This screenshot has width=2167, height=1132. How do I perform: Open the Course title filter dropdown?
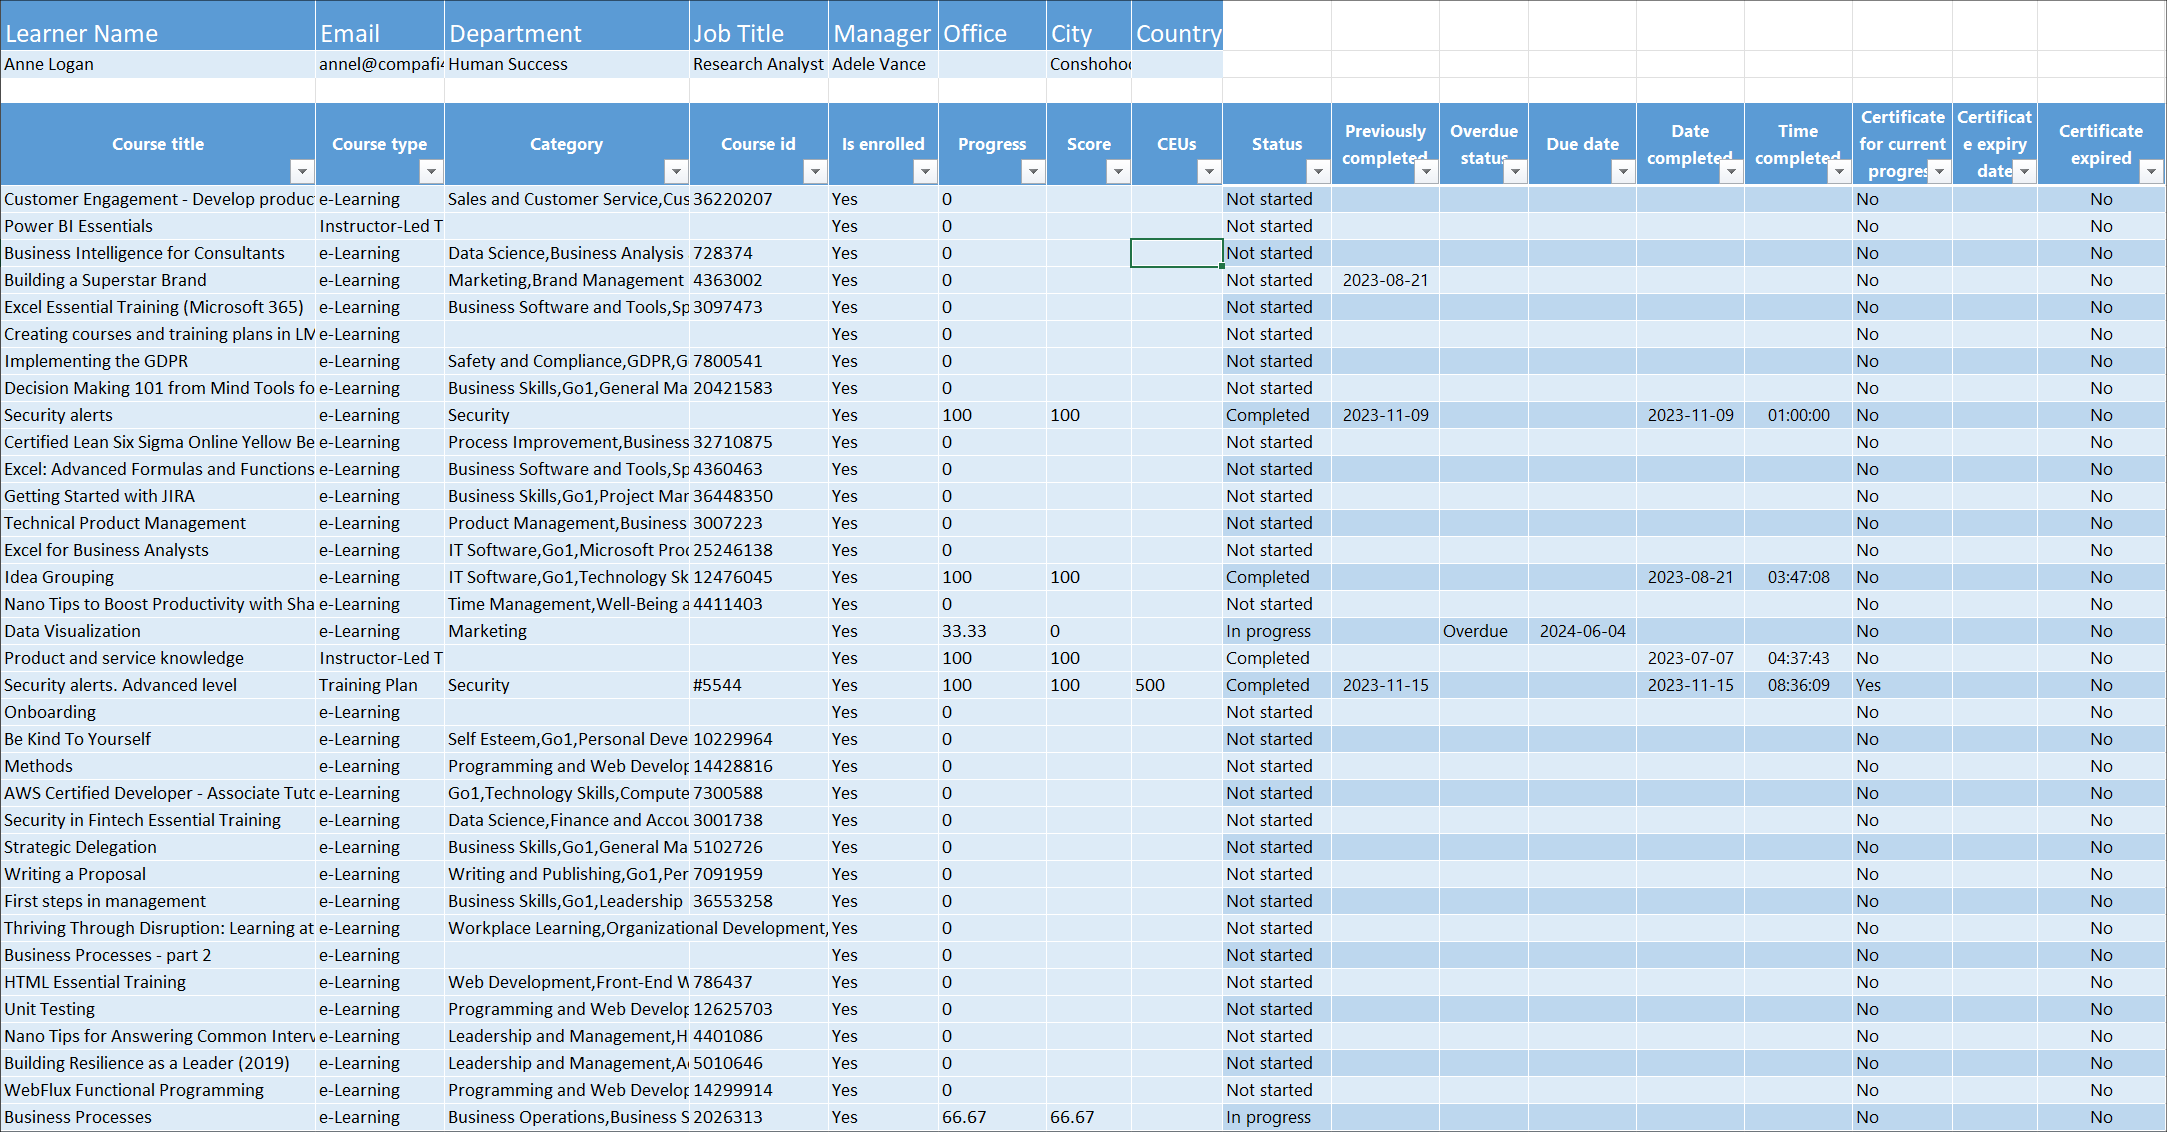point(301,171)
